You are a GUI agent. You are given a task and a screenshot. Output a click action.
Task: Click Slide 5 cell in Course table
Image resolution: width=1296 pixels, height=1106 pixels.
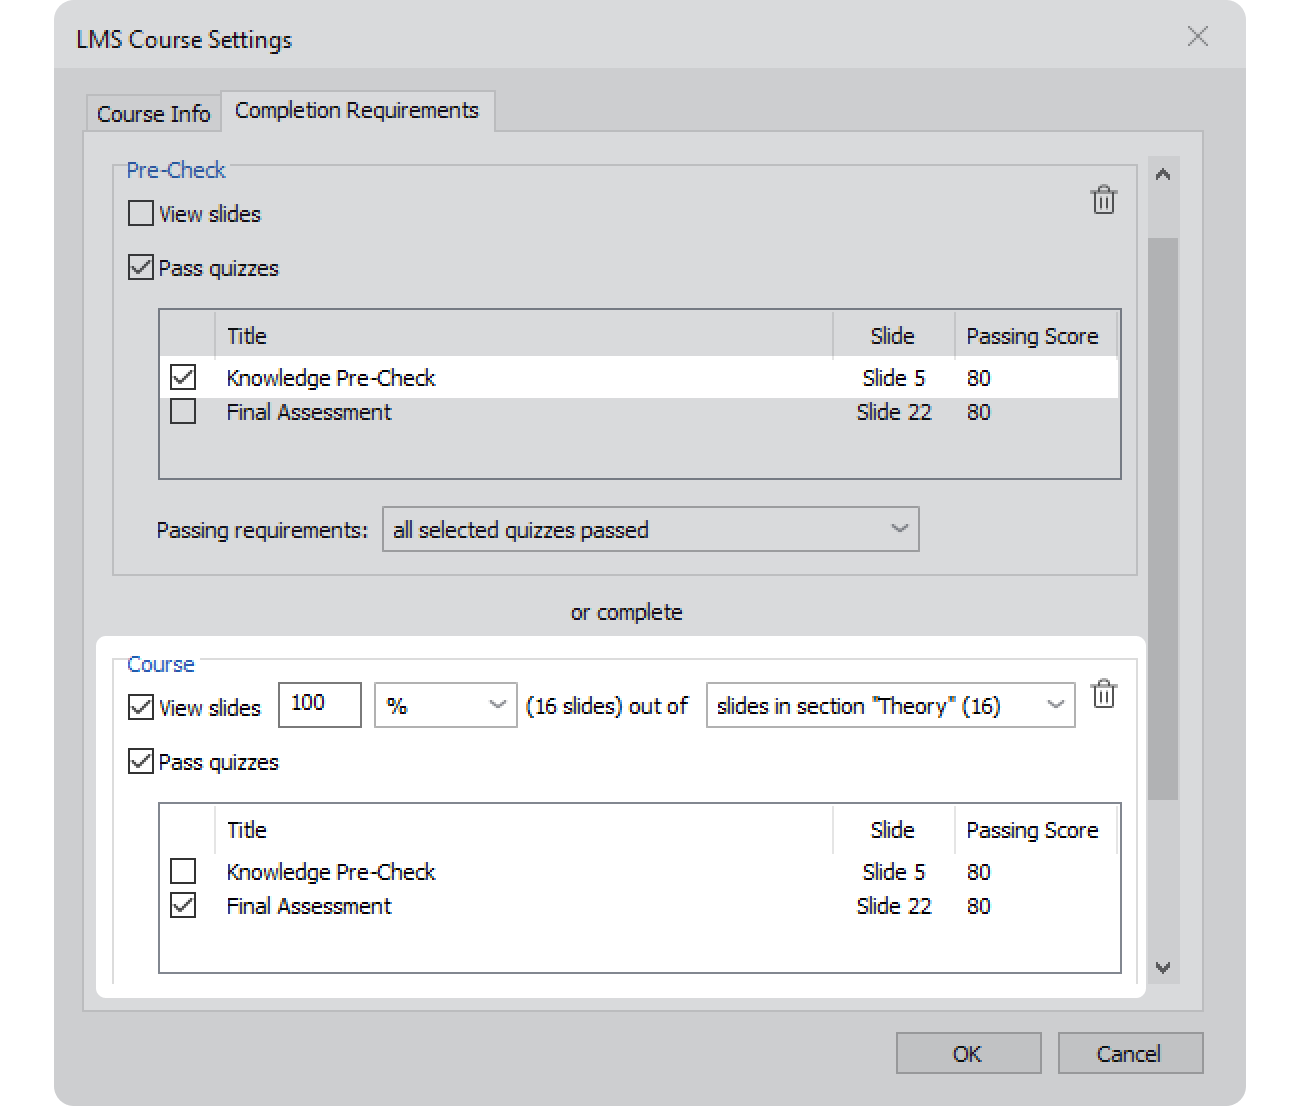(x=894, y=872)
